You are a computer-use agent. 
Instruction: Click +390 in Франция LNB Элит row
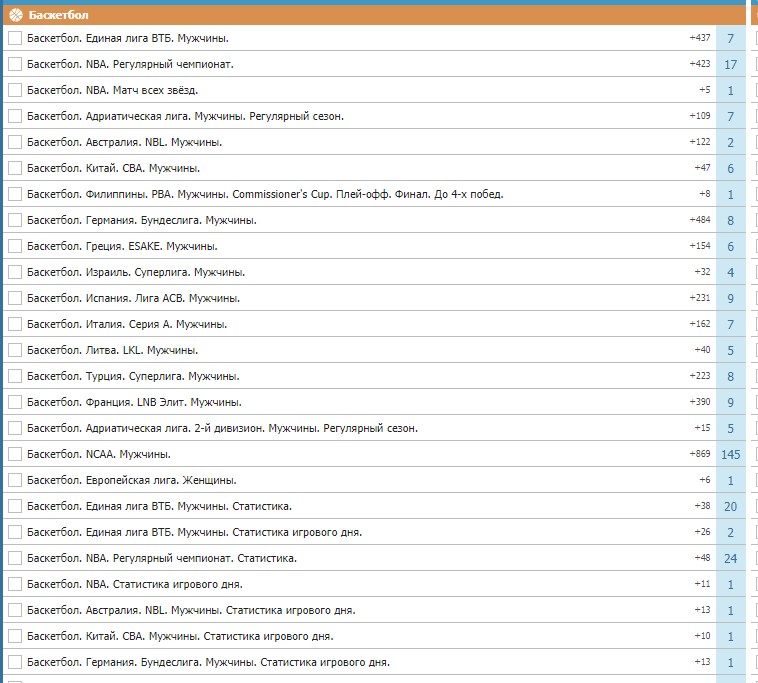tap(700, 402)
